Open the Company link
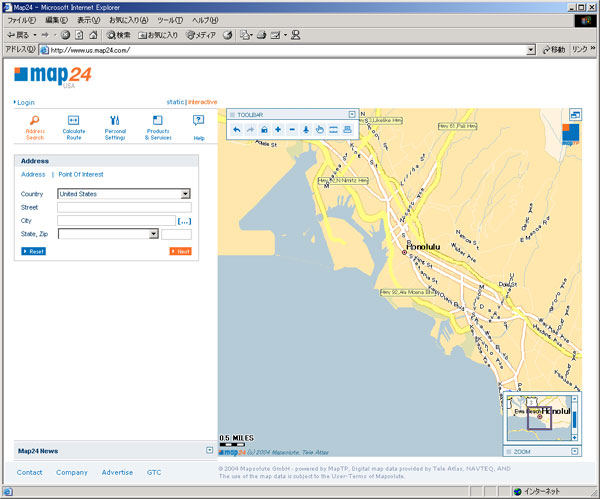This screenshot has width=600, height=499. pos(72,472)
